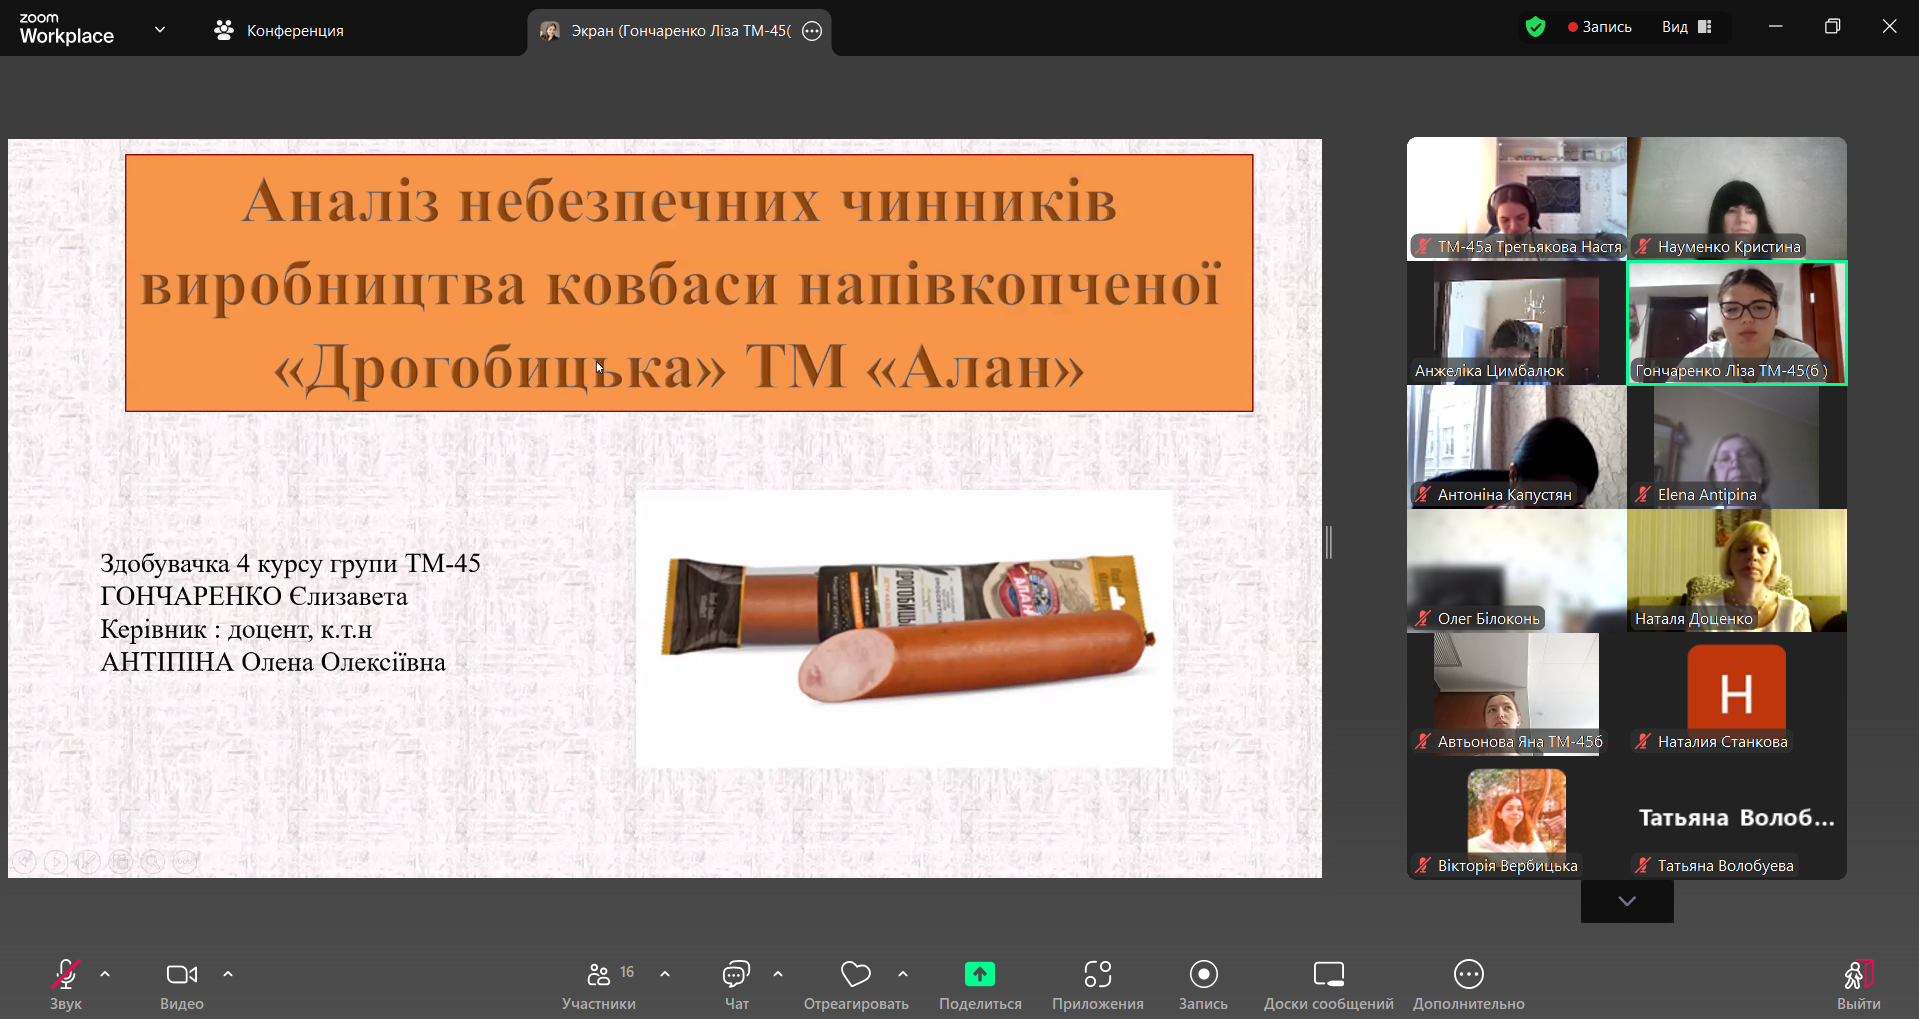Open video options arrow next to Видео
Screen dimensions: 1919x1019
click(228, 974)
